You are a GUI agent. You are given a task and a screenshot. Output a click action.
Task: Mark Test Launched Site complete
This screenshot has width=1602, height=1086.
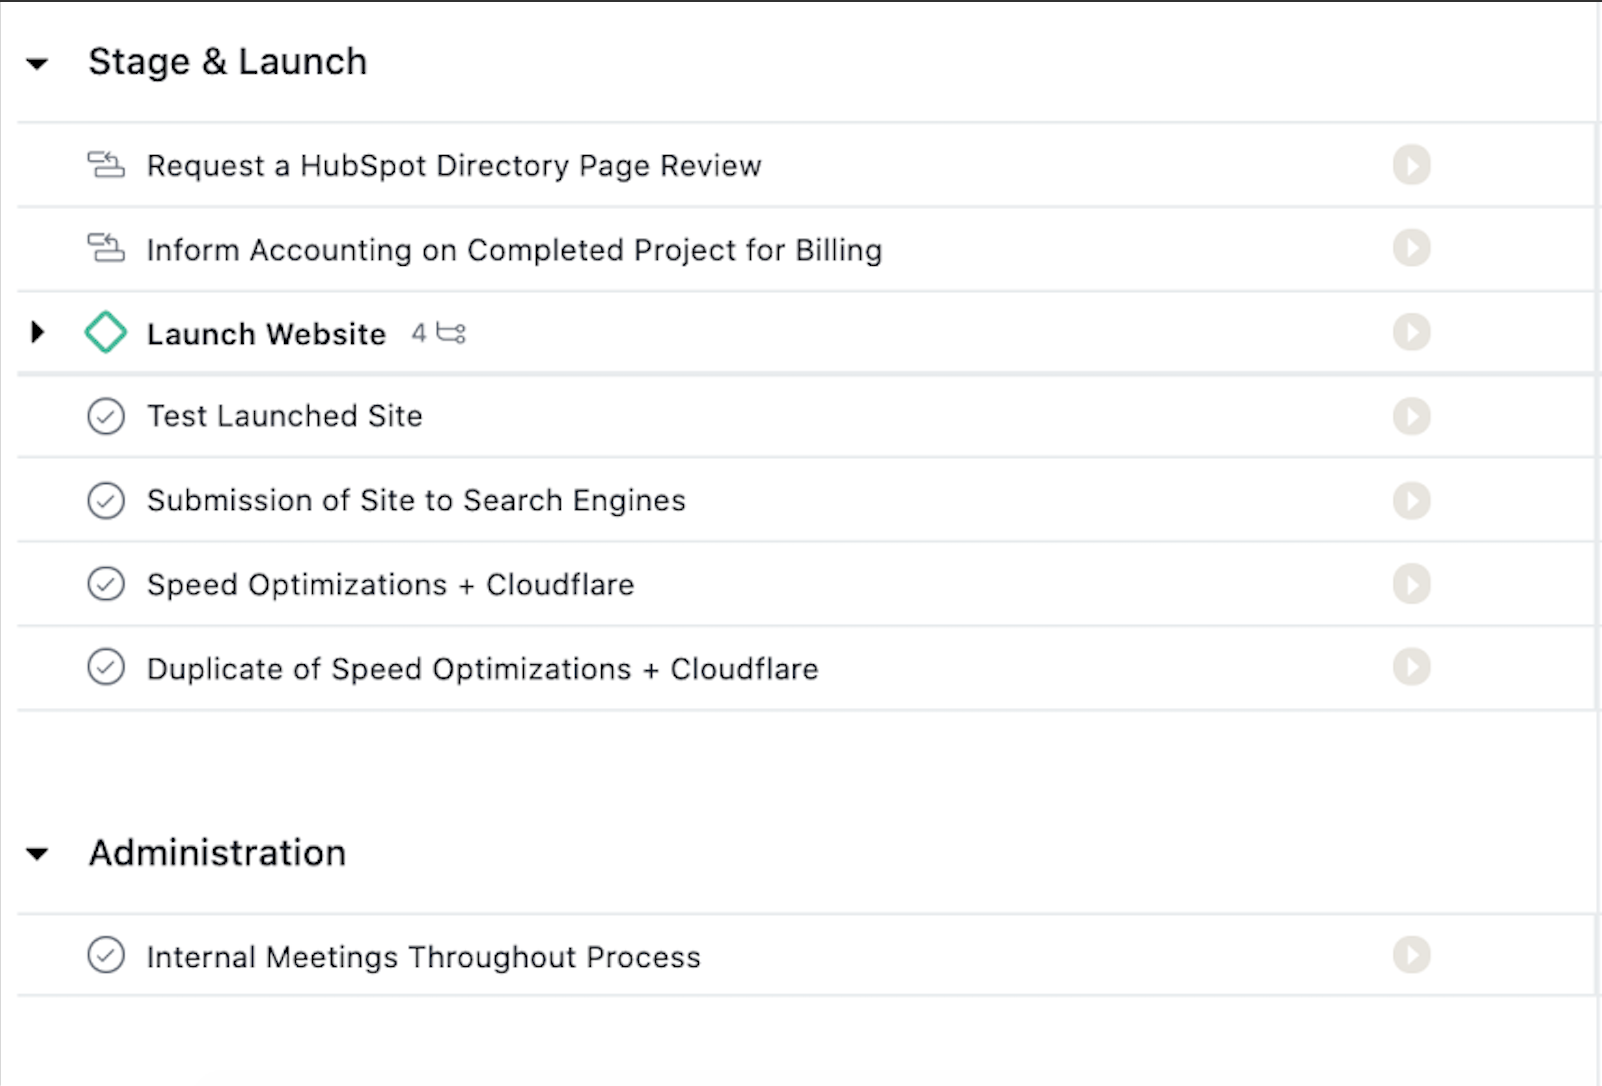(x=106, y=416)
